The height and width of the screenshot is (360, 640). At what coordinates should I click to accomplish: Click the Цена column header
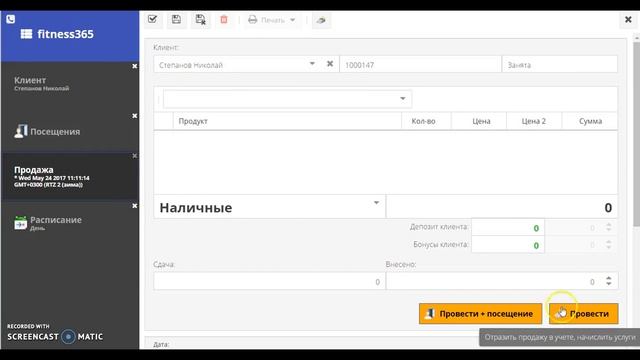(479, 121)
